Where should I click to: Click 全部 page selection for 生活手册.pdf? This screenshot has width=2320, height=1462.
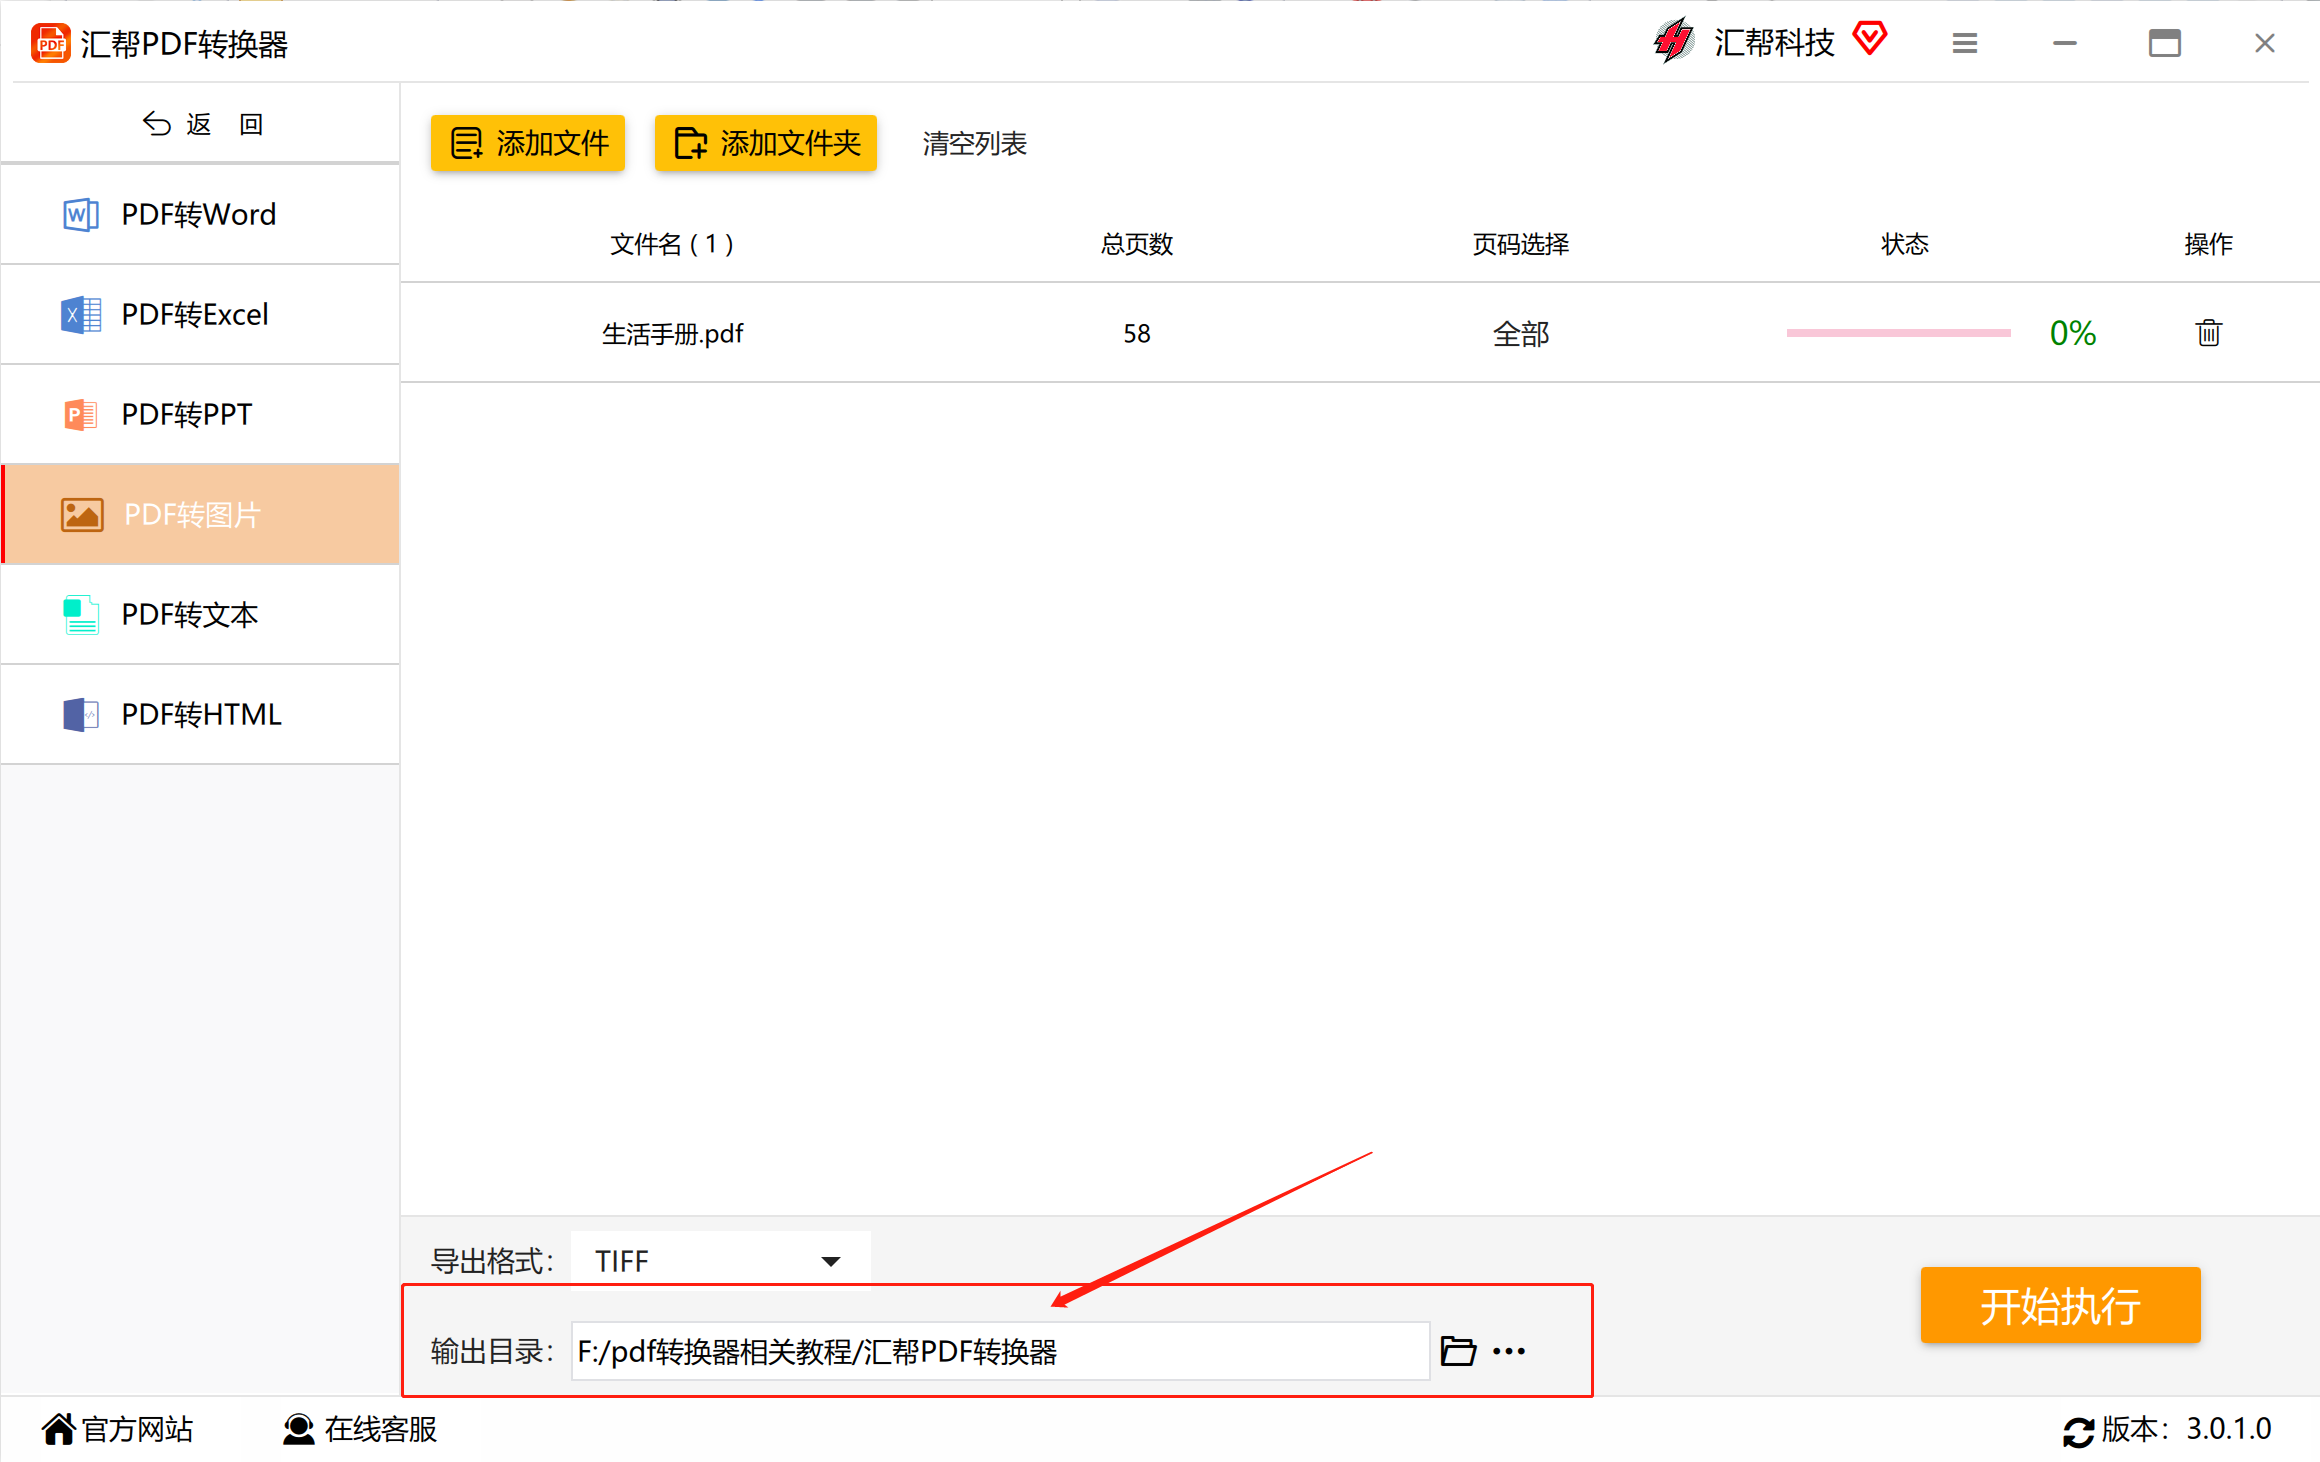tap(1520, 334)
